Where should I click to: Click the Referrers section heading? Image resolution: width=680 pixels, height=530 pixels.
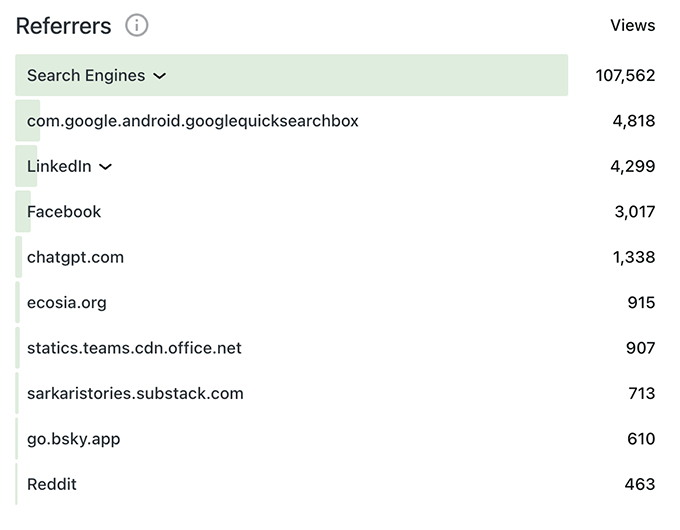coord(63,26)
